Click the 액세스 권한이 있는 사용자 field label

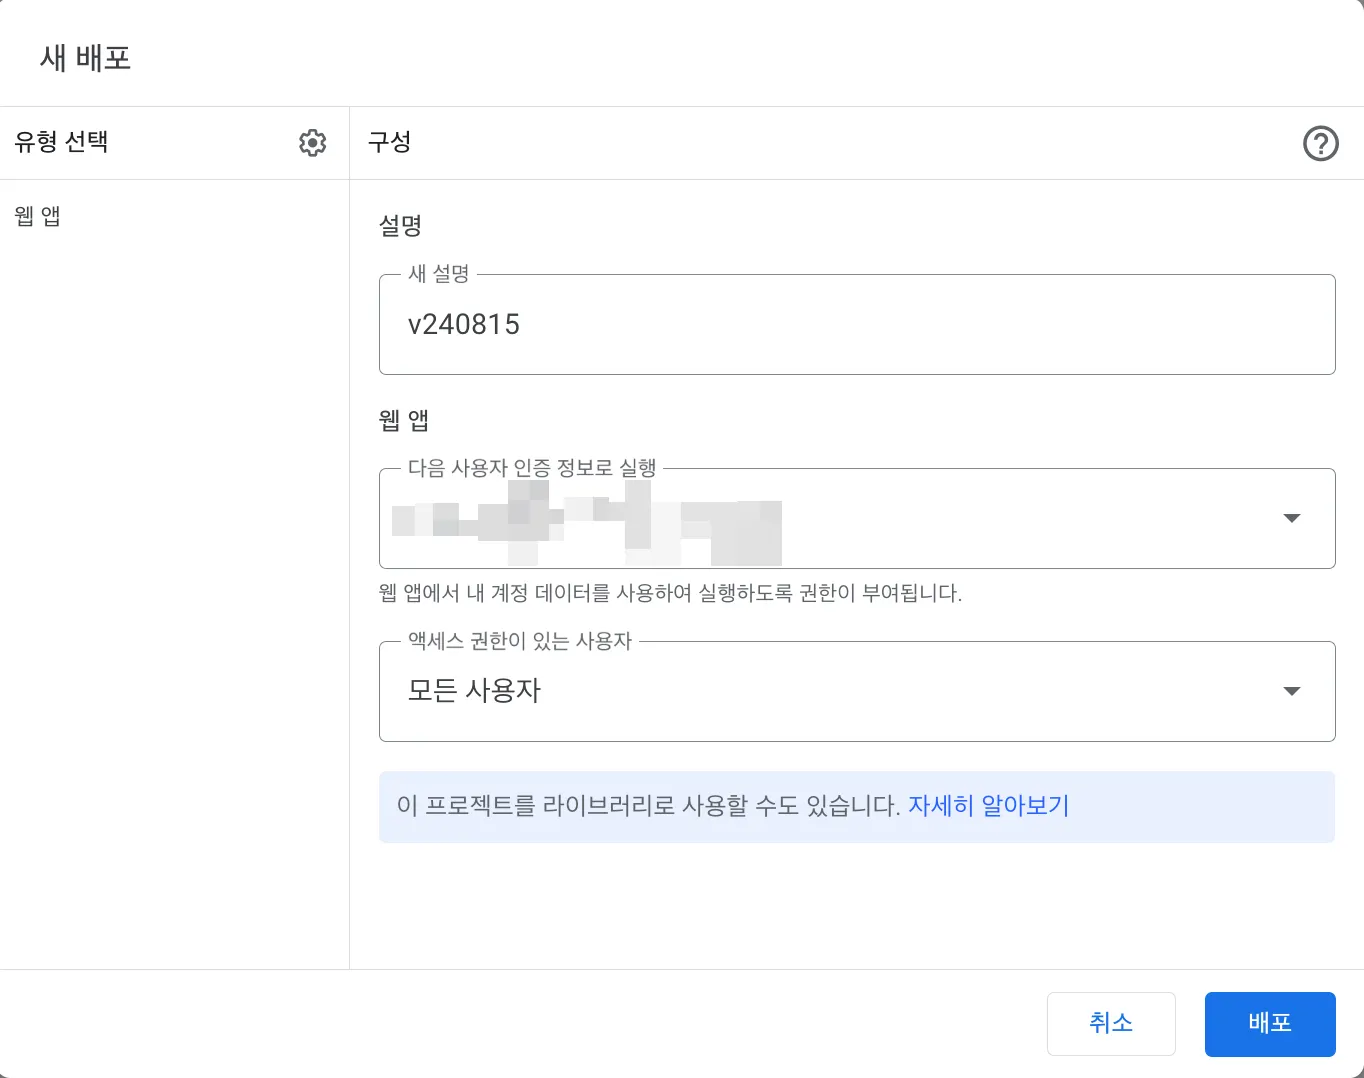(x=520, y=641)
